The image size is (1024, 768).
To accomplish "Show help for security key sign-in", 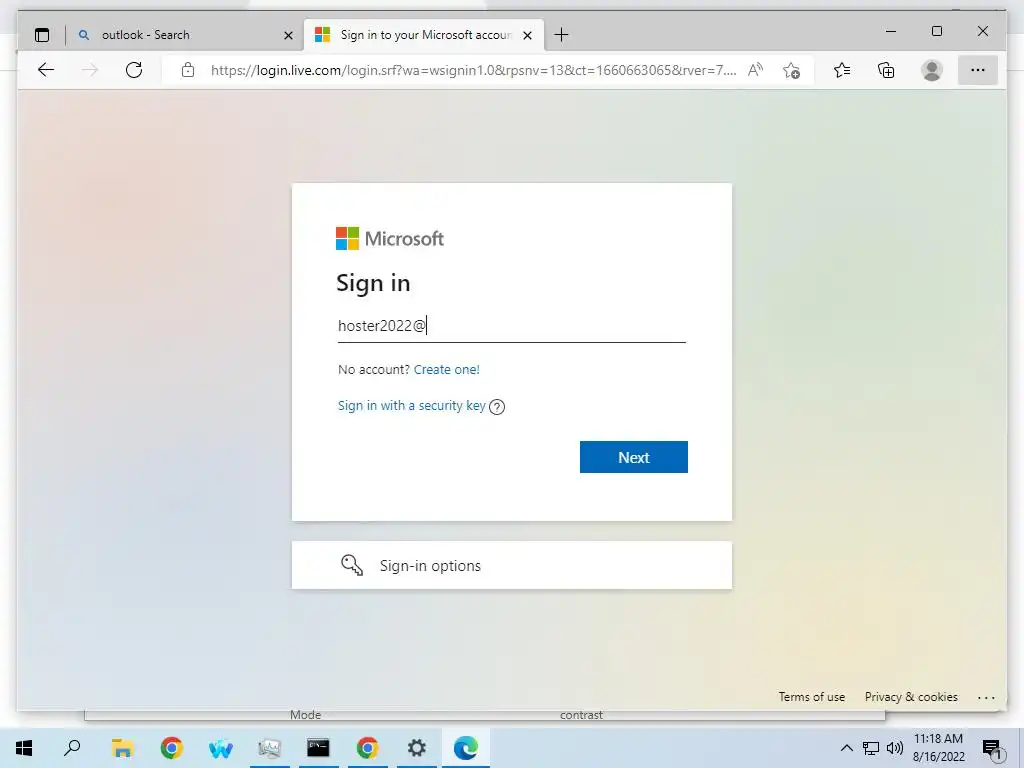I will point(497,407).
